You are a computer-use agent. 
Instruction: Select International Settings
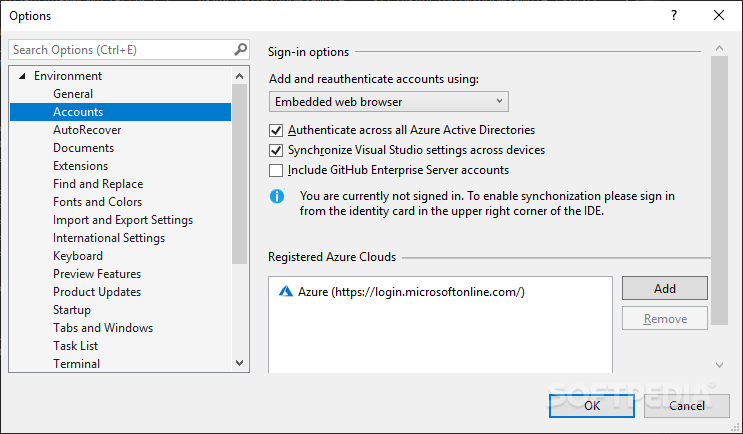click(109, 238)
